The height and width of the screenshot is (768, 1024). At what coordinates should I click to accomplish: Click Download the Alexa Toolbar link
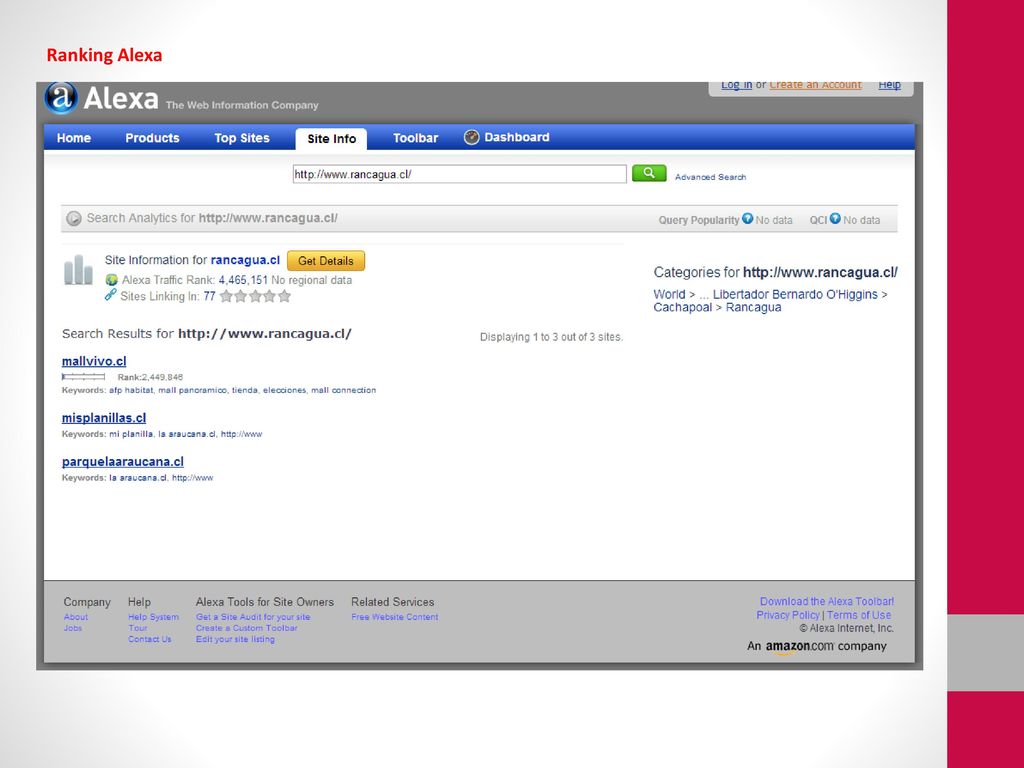point(827,601)
